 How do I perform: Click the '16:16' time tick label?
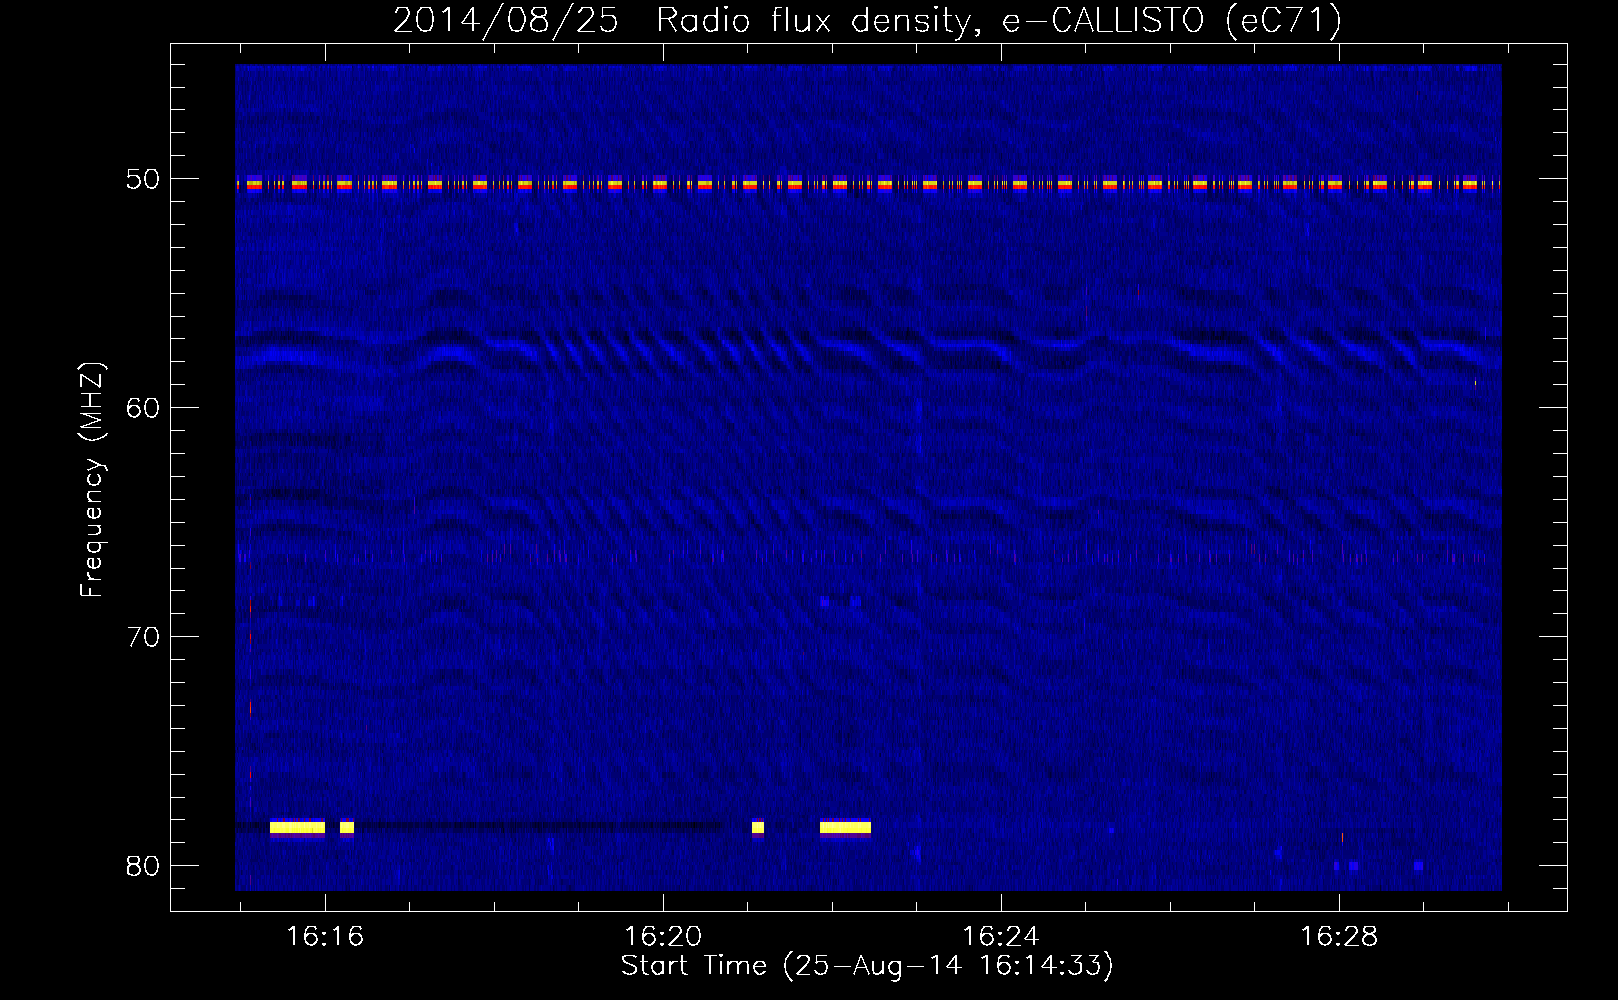click(x=325, y=937)
